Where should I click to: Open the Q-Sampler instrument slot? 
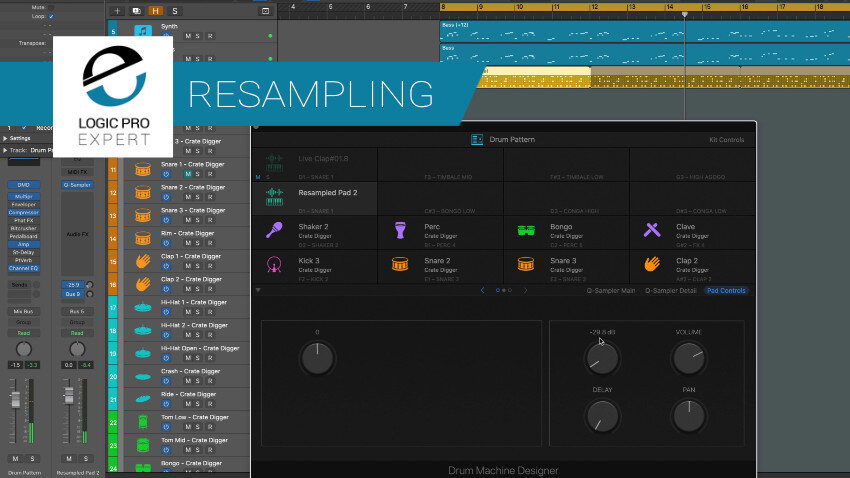pos(77,185)
